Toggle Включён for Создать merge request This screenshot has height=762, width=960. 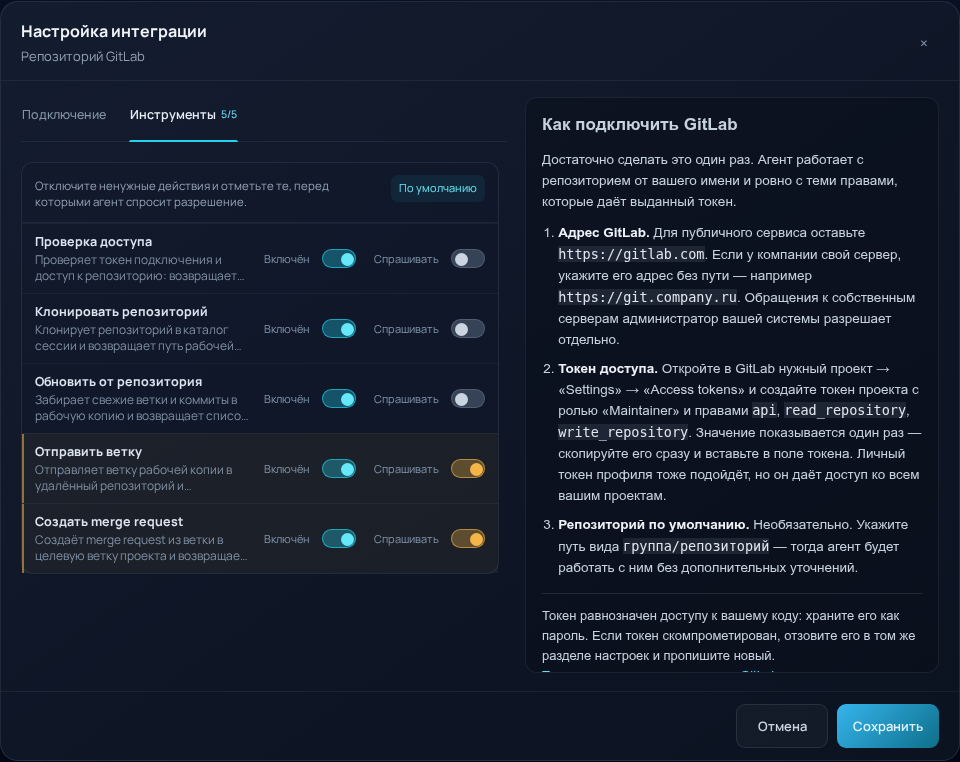339,539
